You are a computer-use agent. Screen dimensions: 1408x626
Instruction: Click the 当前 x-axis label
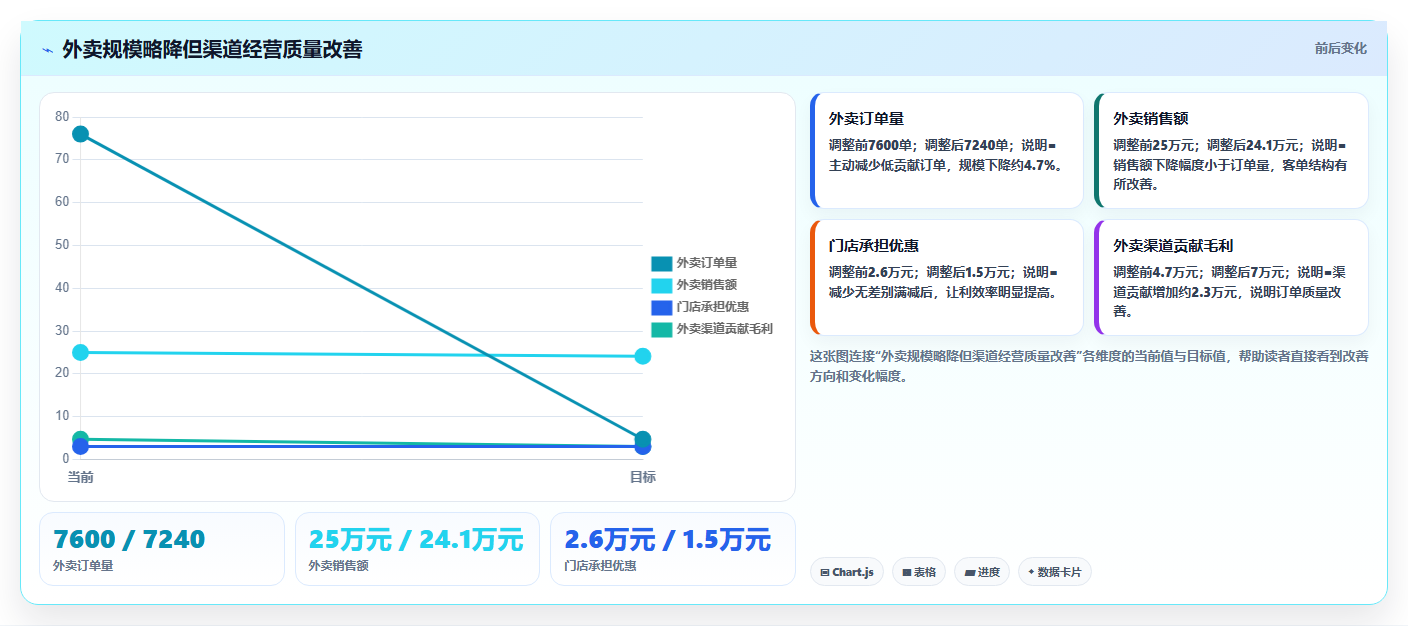(81, 477)
